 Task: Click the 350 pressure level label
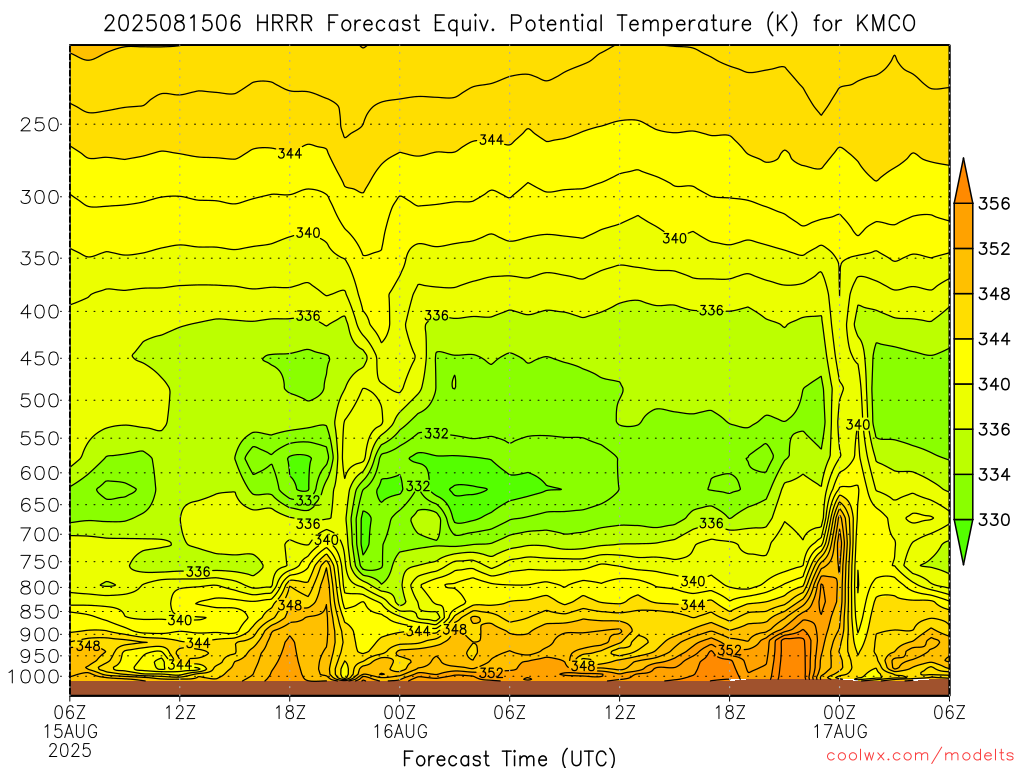click(40, 259)
